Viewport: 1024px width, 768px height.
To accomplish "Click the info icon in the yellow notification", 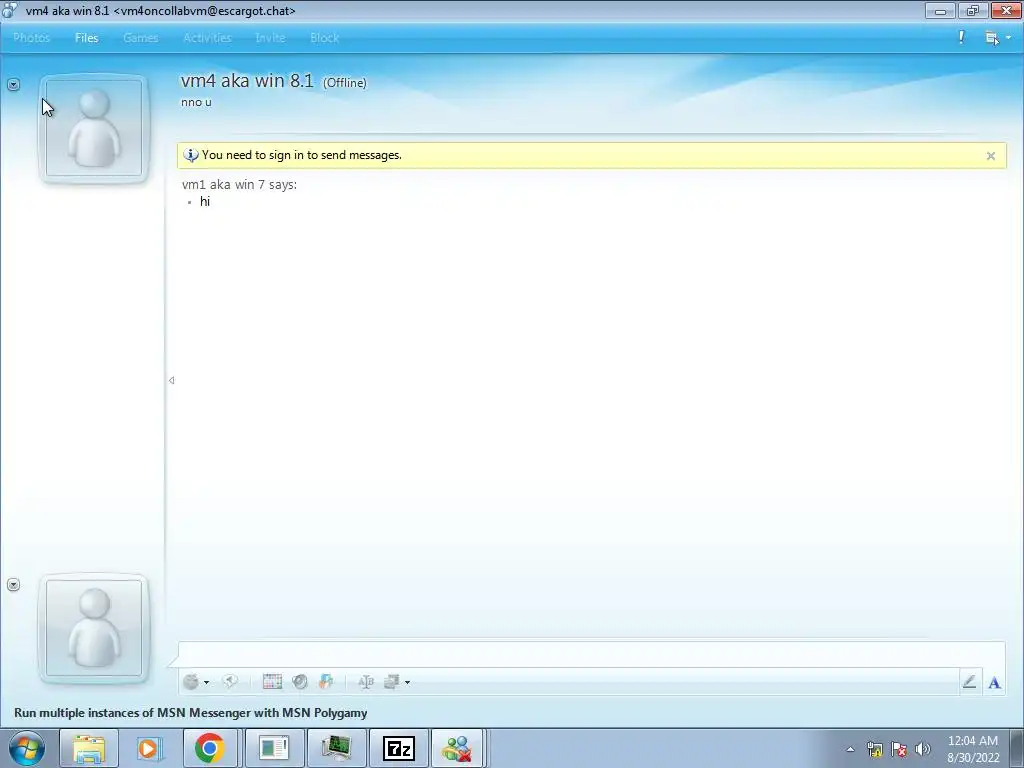I will 191,155.
